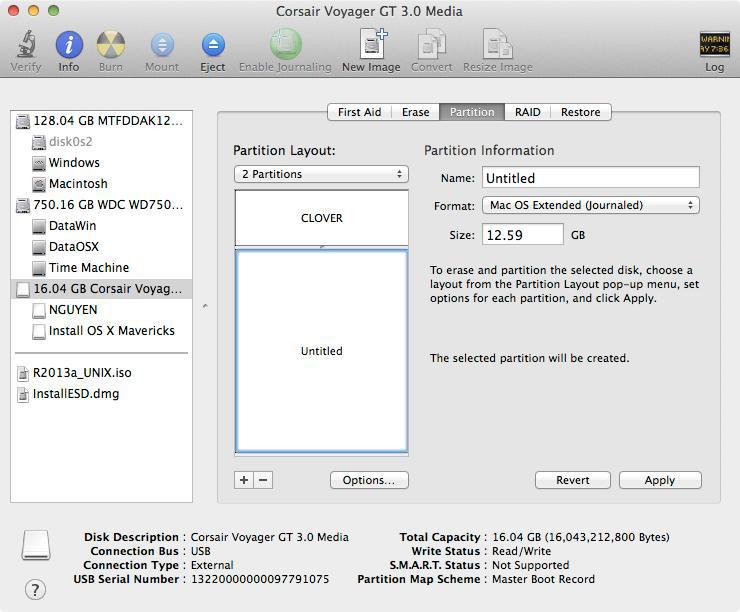
Task: Add a partition with plus button
Action: coord(244,480)
